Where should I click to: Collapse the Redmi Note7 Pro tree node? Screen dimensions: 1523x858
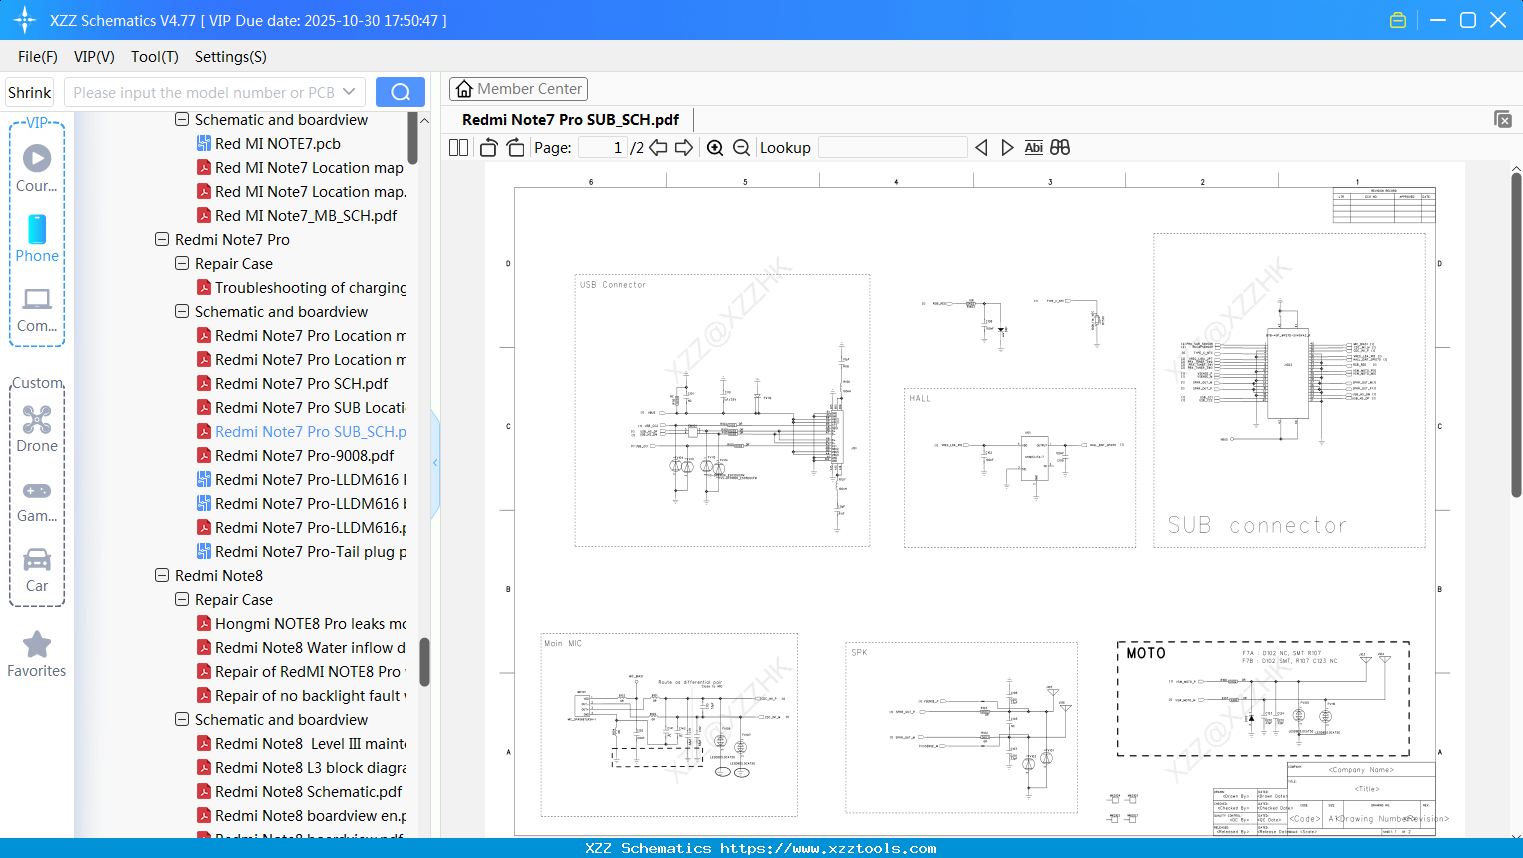click(x=162, y=240)
